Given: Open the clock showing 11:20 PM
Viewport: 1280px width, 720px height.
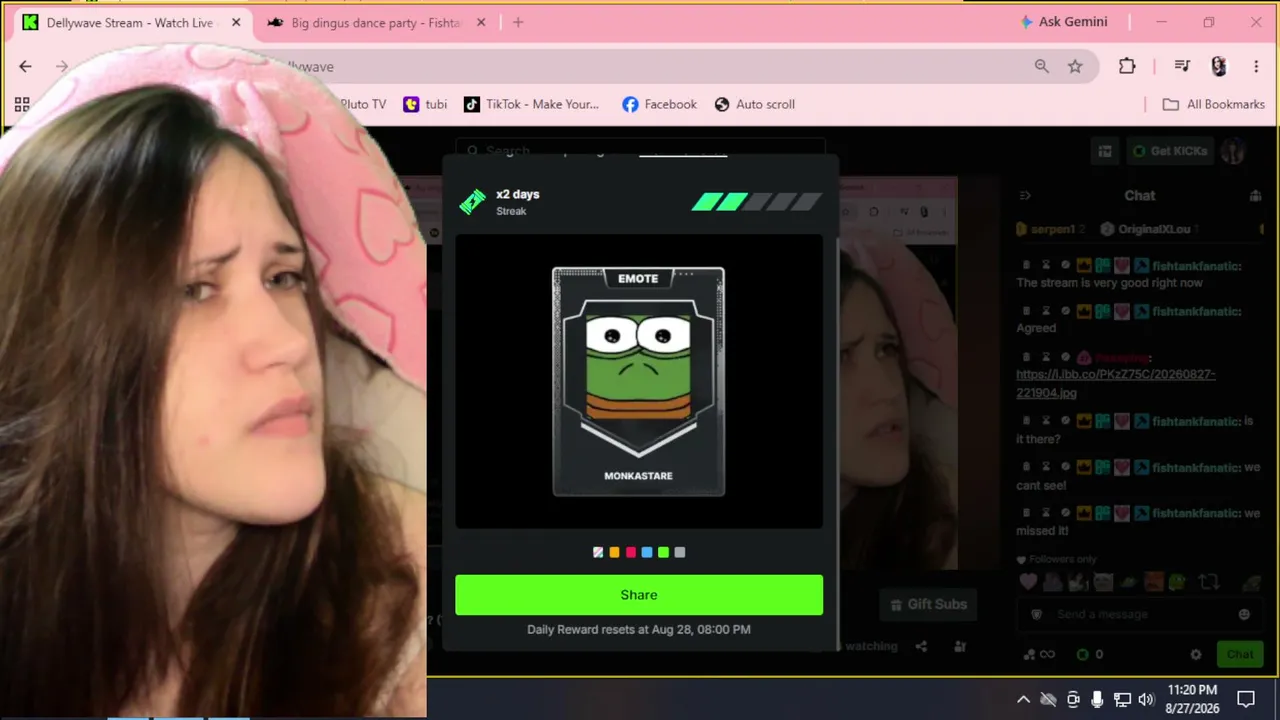Looking at the screenshot, I should coord(1192,699).
